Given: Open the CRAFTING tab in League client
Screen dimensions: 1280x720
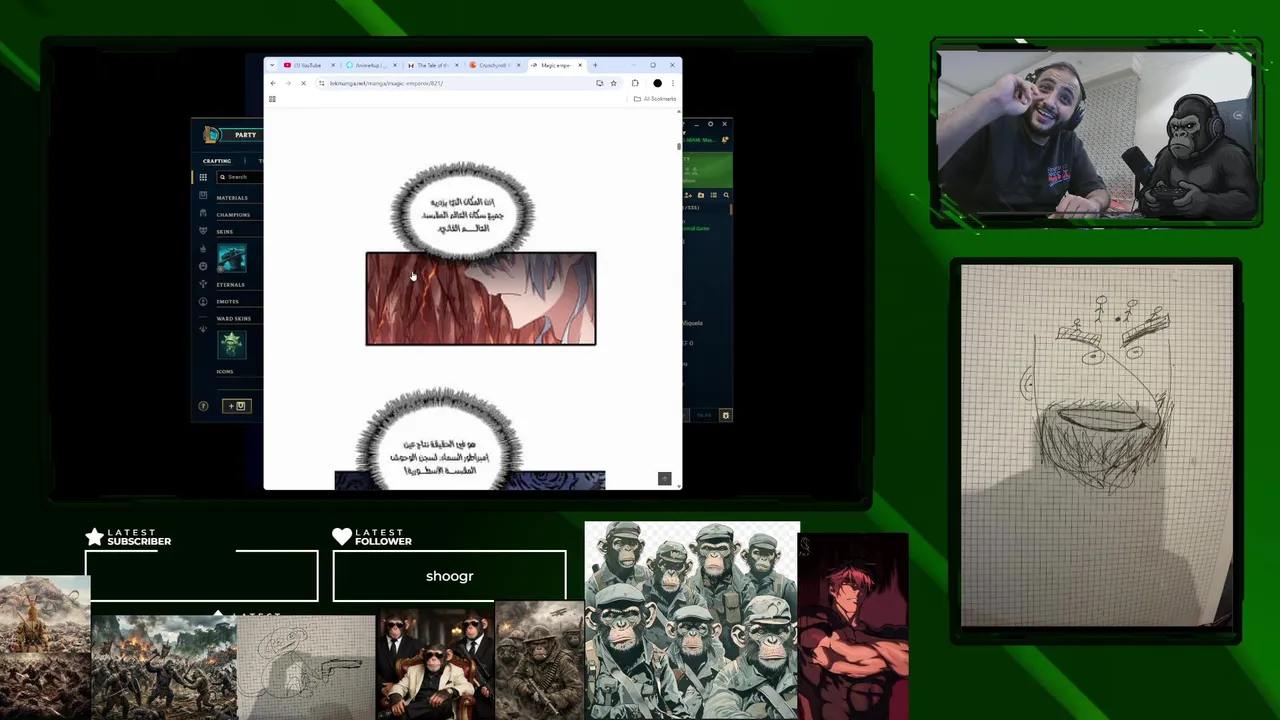Looking at the screenshot, I should [217, 161].
